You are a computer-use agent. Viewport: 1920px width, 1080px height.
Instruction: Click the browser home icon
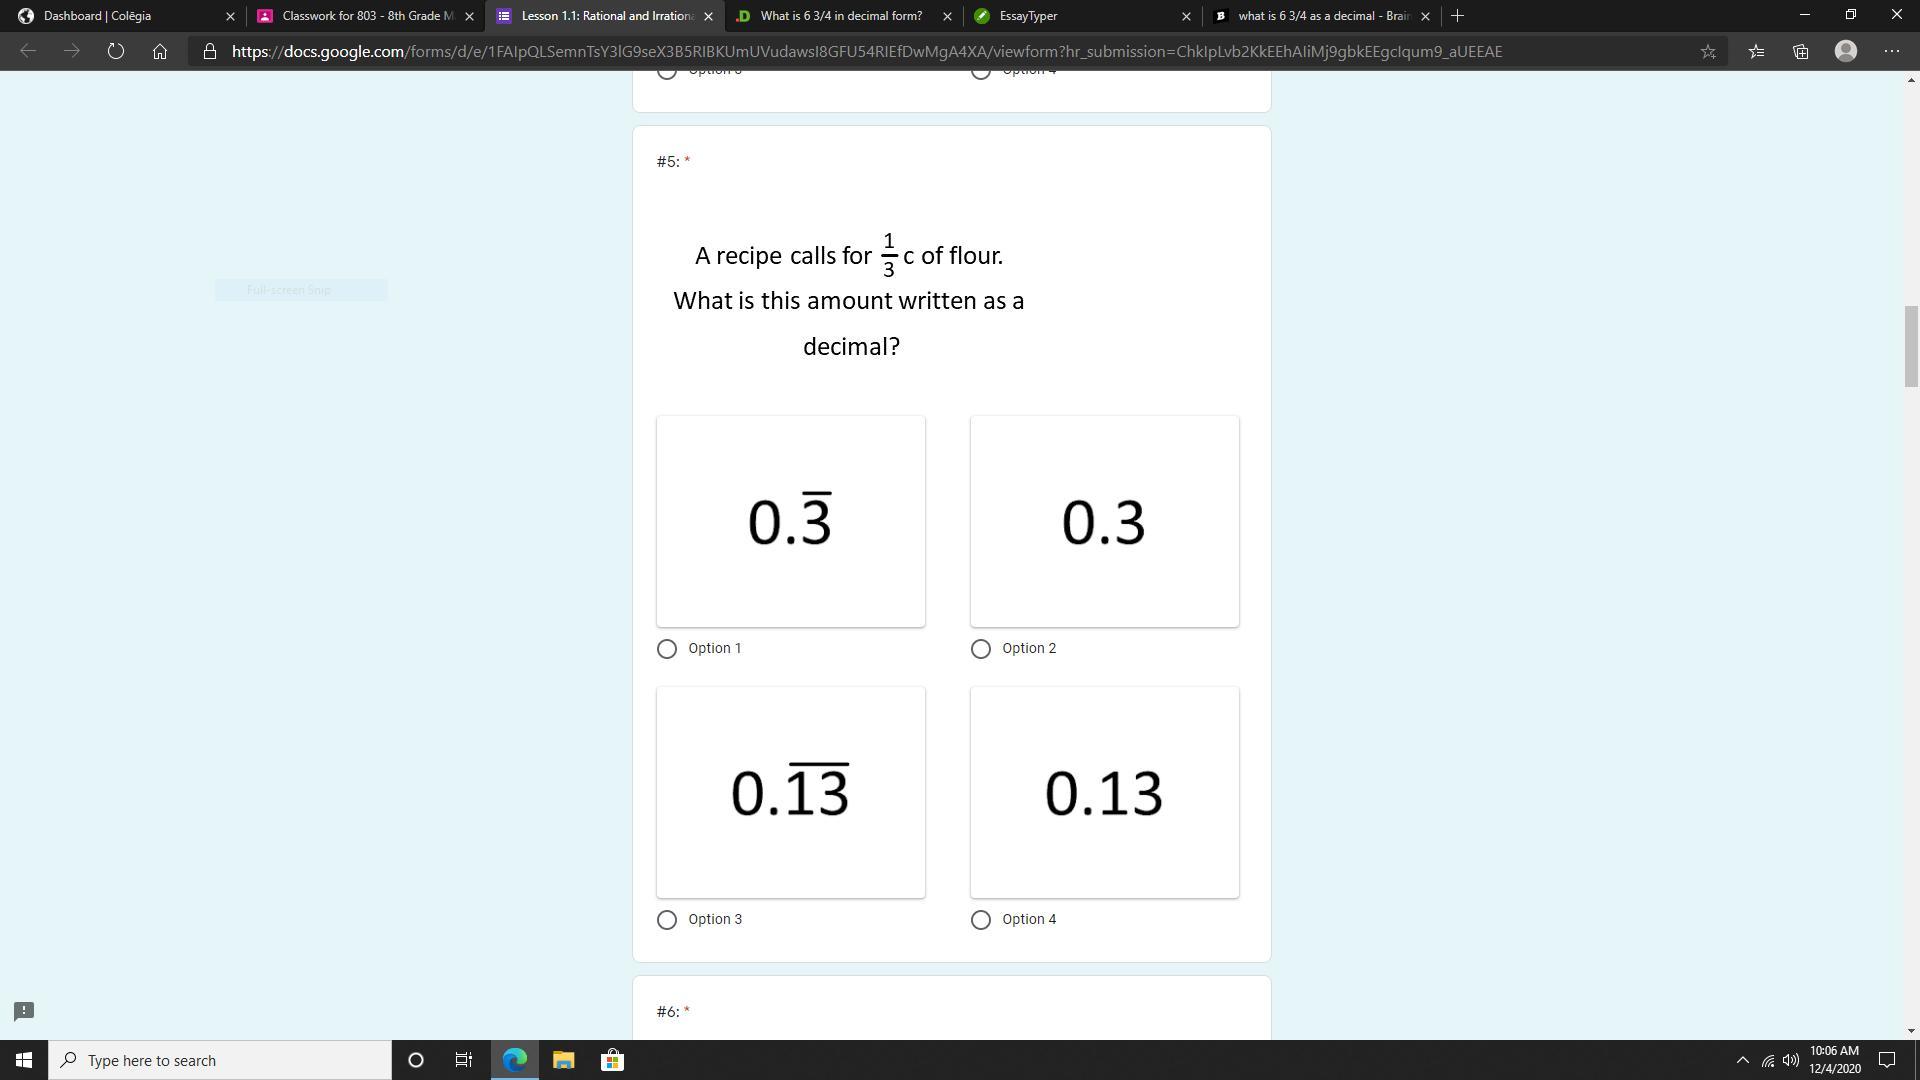click(x=160, y=51)
